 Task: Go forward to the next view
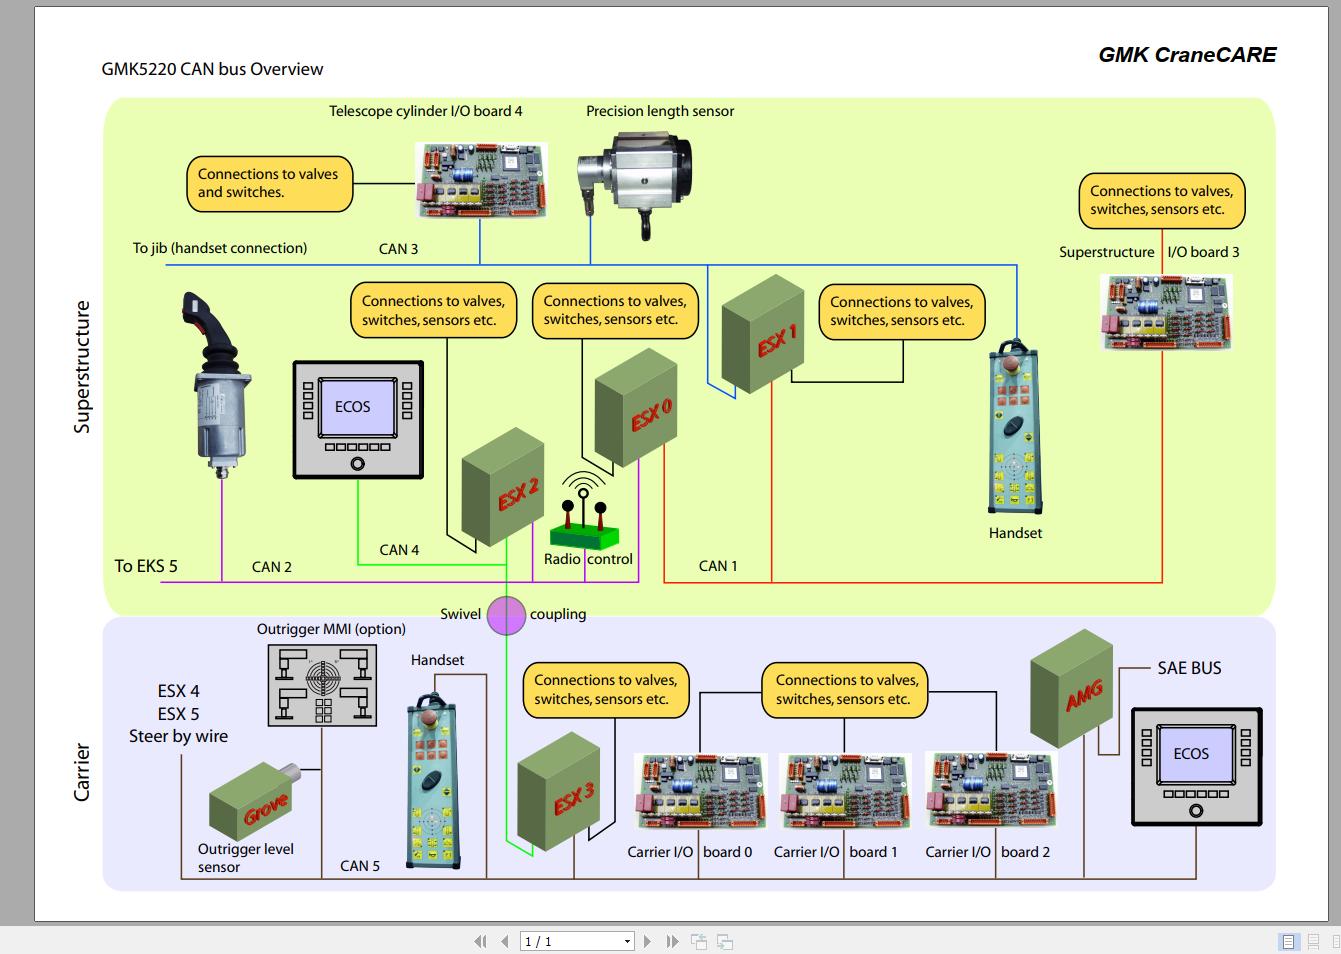click(723, 941)
